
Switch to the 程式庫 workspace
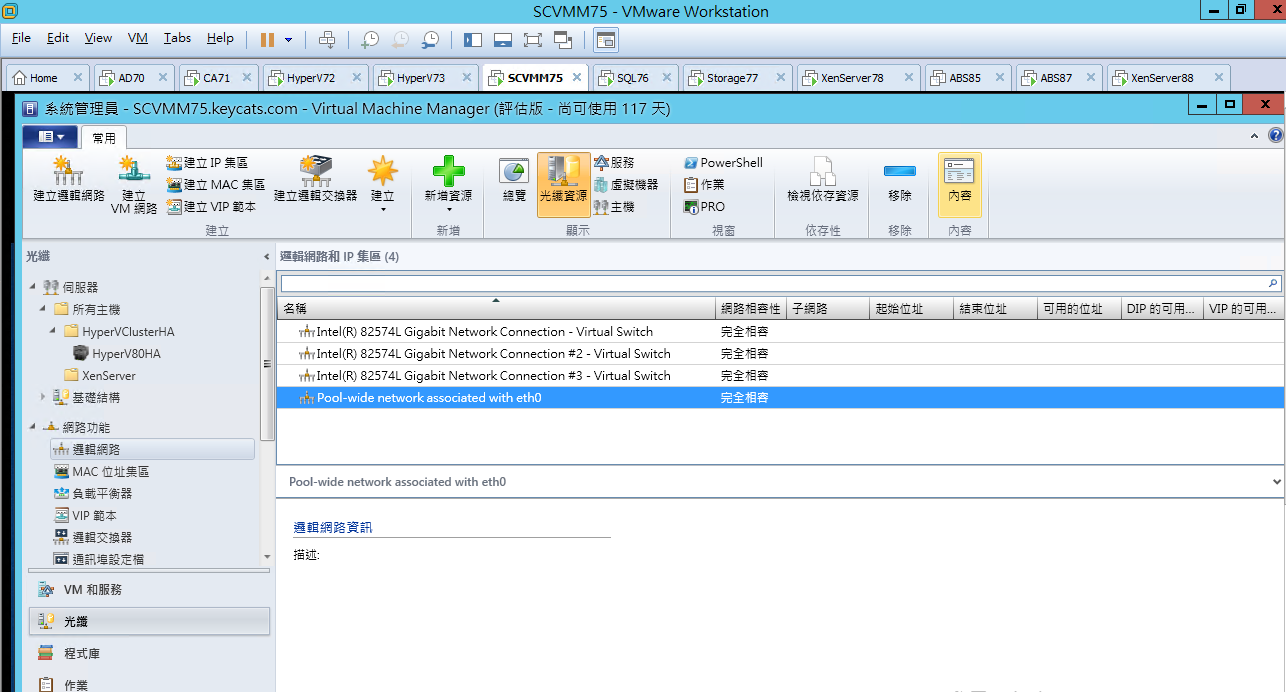[148, 653]
